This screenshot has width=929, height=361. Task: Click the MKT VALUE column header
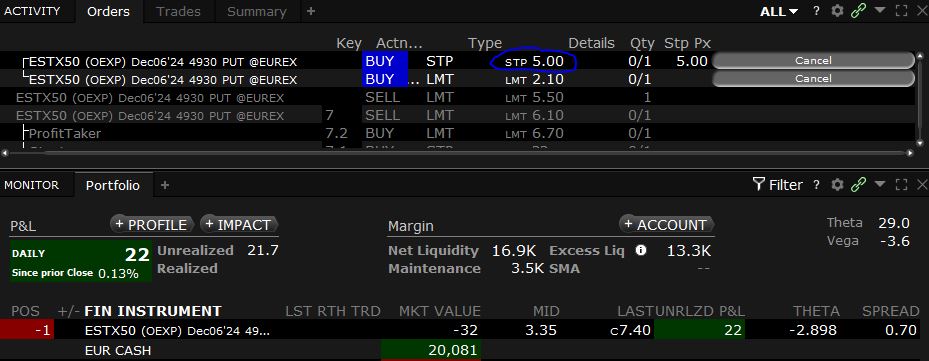(440, 311)
